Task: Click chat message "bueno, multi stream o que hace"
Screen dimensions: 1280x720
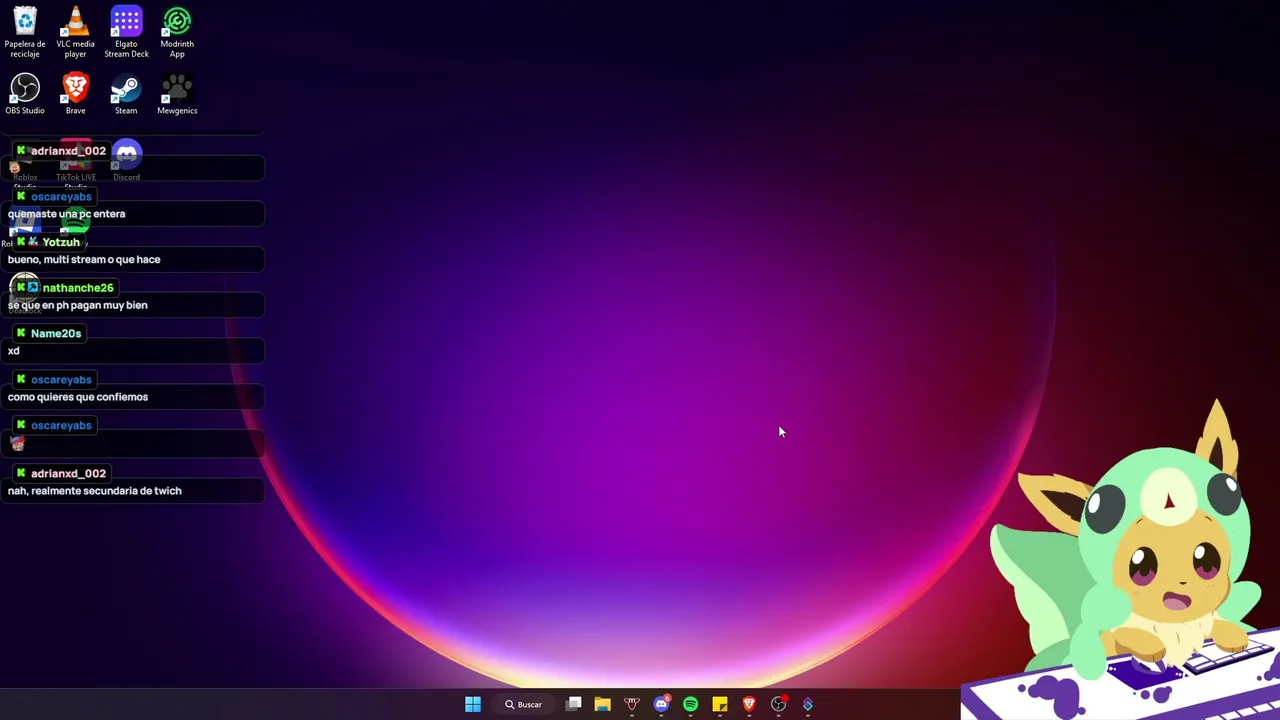Action: 84,260
